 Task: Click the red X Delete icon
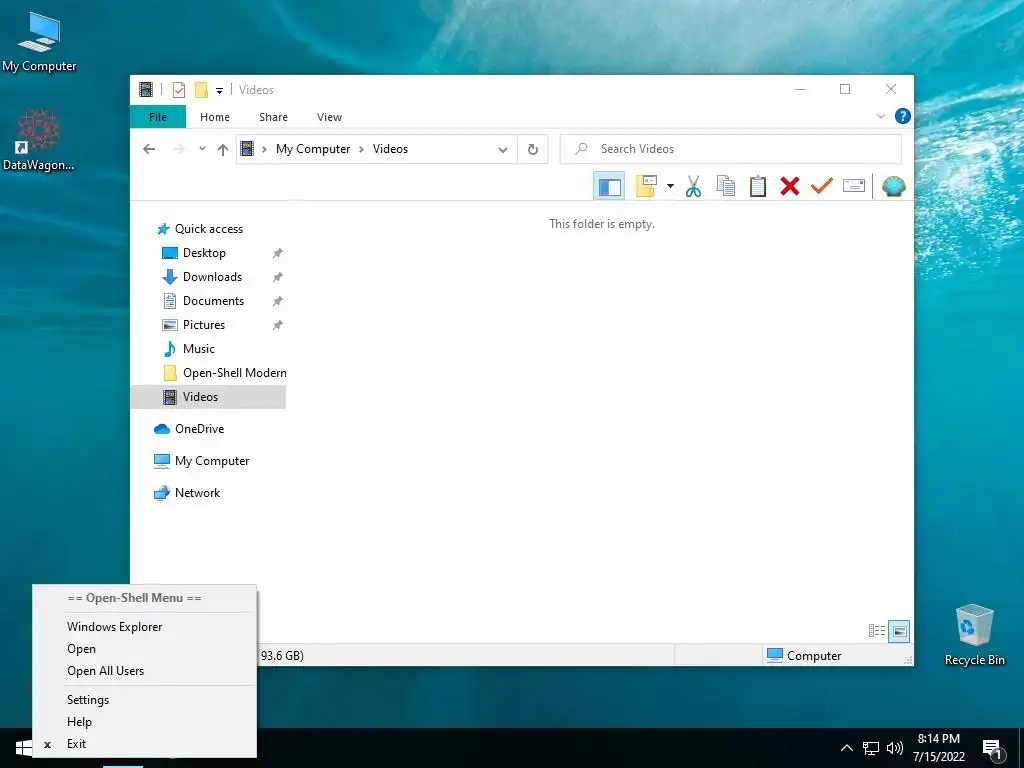click(x=790, y=186)
